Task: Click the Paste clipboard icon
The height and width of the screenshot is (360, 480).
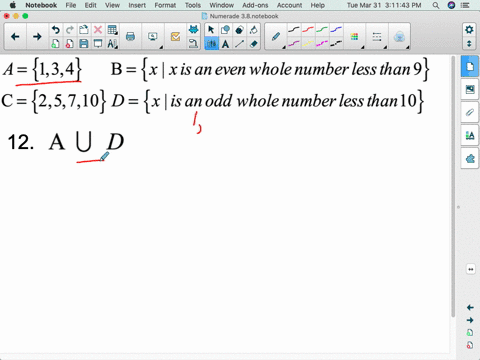Action: [x=84, y=30]
